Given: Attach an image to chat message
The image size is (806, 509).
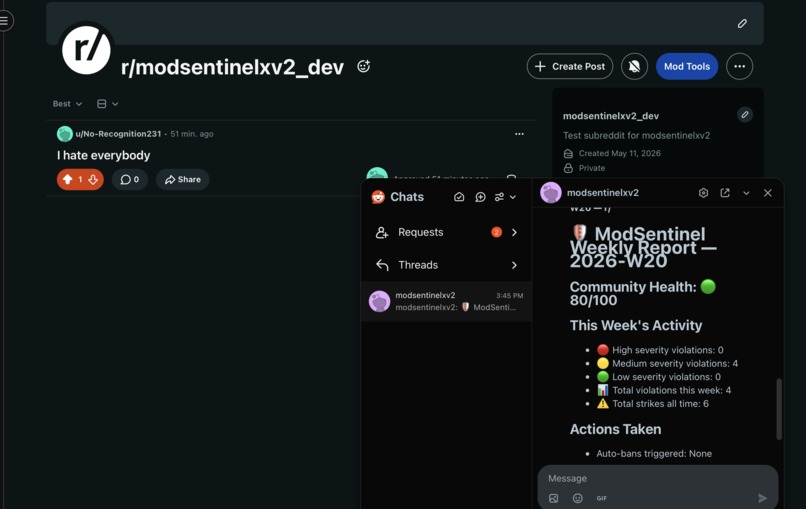Looking at the screenshot, I should coord(553,498).
